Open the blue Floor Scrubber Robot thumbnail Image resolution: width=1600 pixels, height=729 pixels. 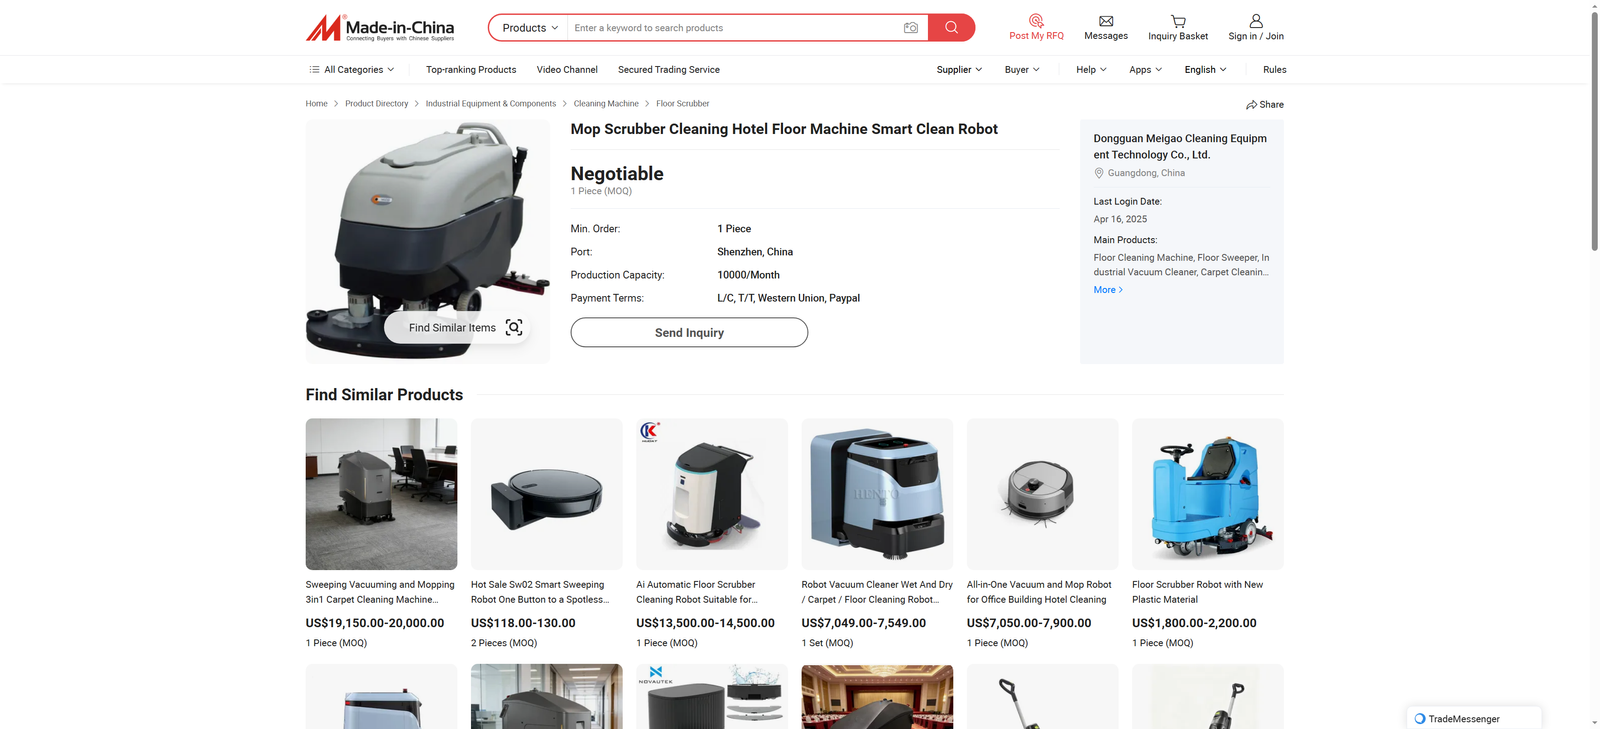click(1207, 494)
